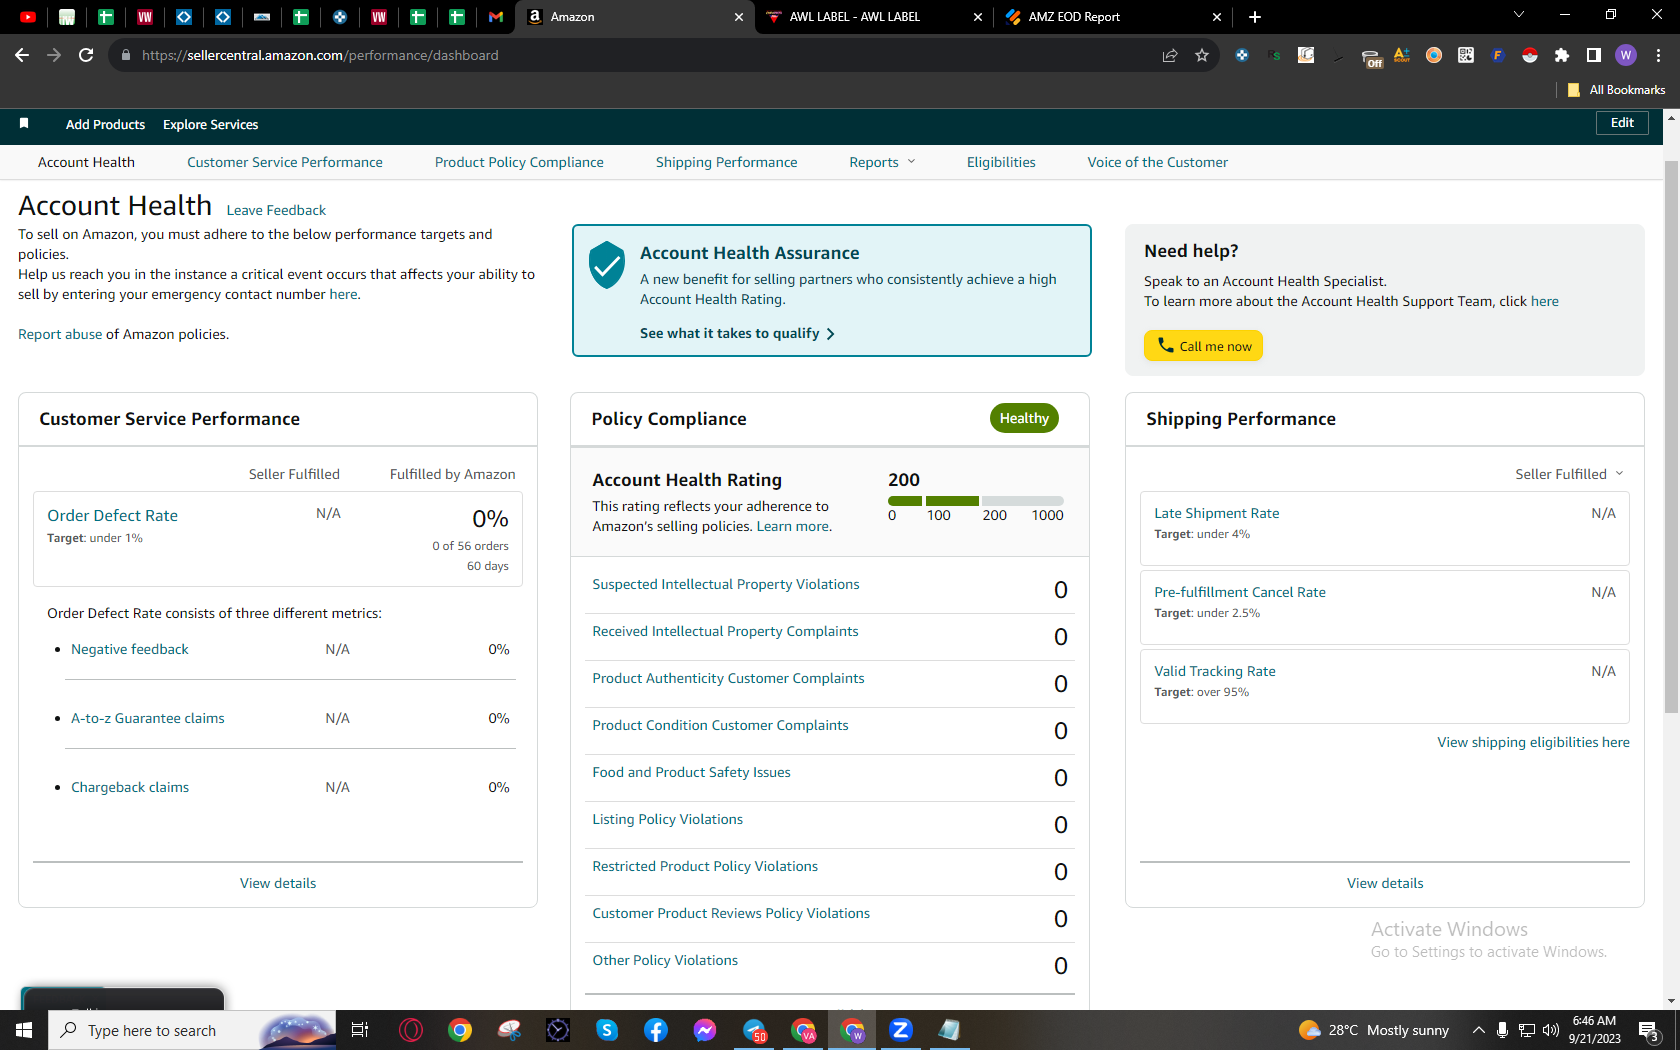
Task: Switch to the AWL LABEL browser tab
Action: tap(875, 17)
